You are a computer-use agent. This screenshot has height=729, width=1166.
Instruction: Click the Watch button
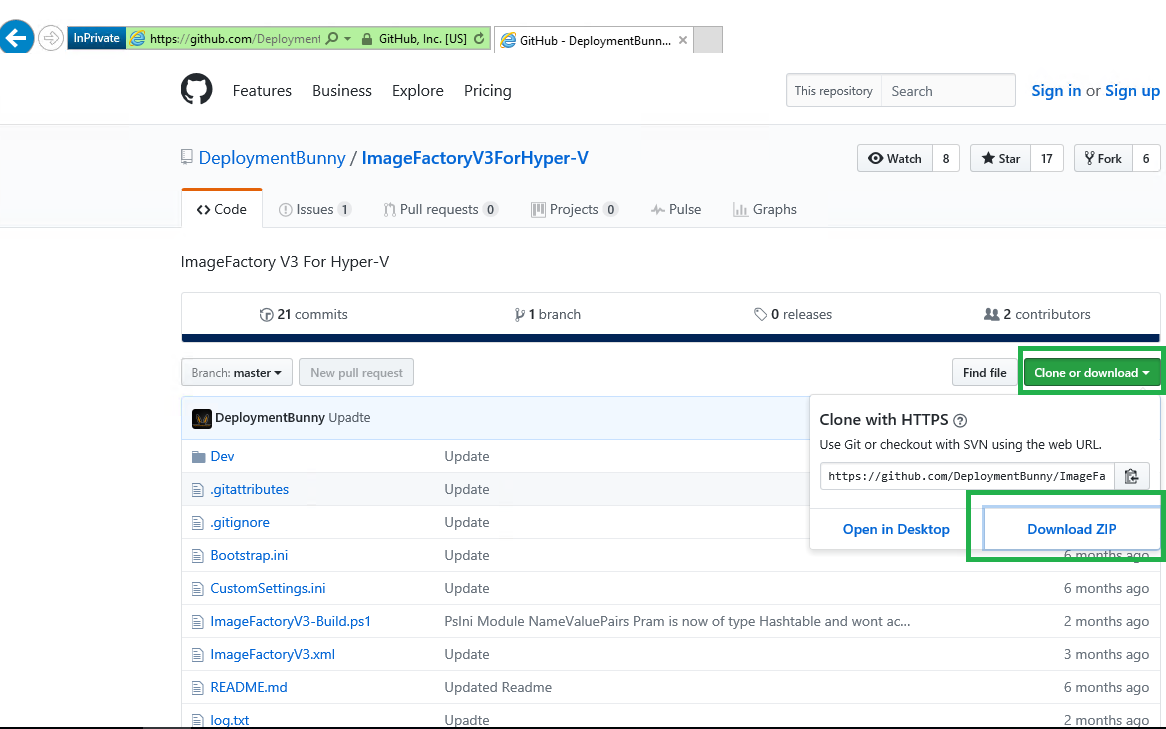(x=895, y=158)
